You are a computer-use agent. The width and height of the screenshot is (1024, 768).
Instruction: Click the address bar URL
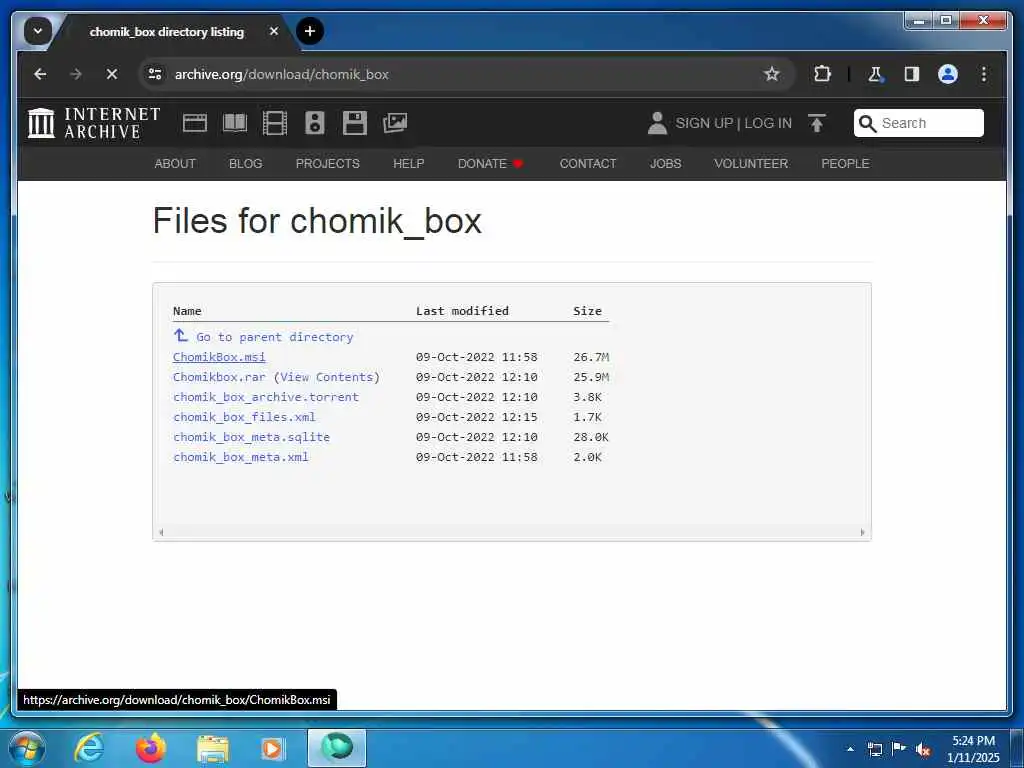tap(281, 74)
